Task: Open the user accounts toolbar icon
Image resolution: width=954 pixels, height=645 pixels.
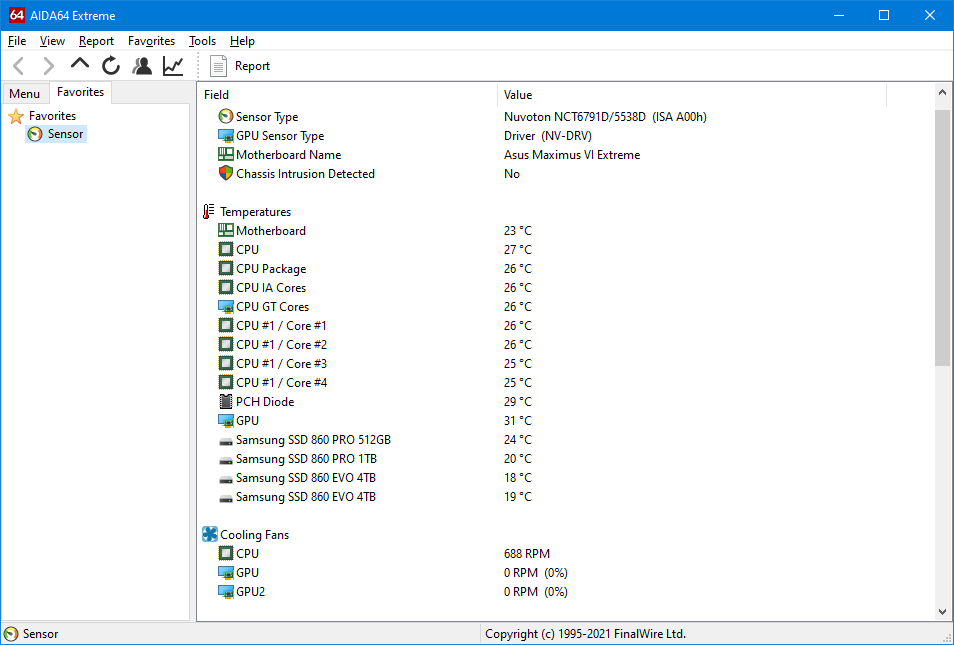Action: (x=142, y=66)
